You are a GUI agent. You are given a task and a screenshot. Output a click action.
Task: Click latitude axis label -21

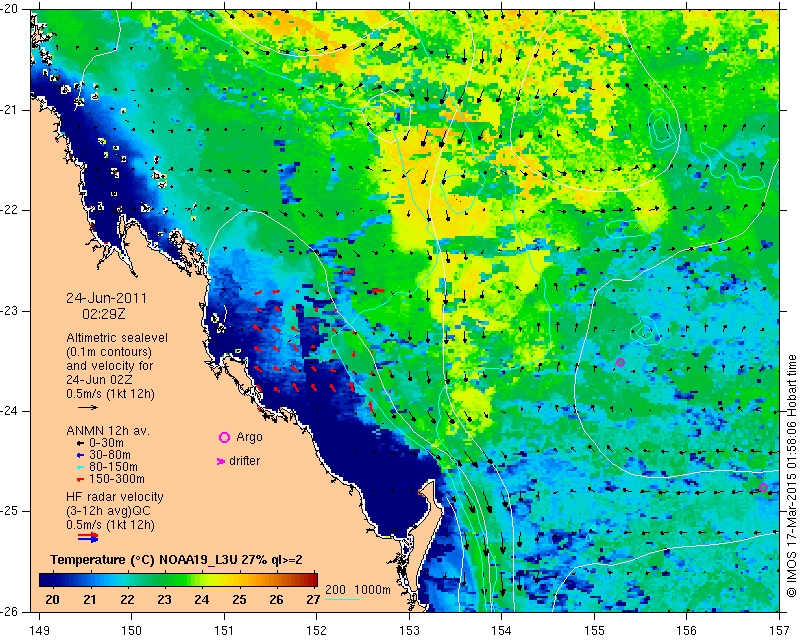click(x=9, y=110)
